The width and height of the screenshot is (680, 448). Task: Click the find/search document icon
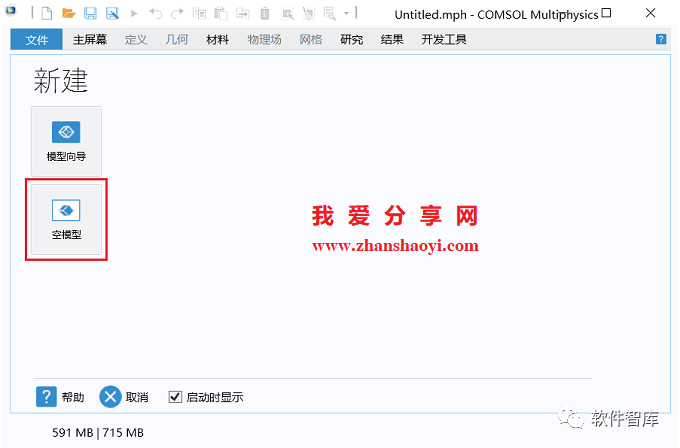pyautogui.click(x=330, y=14)
